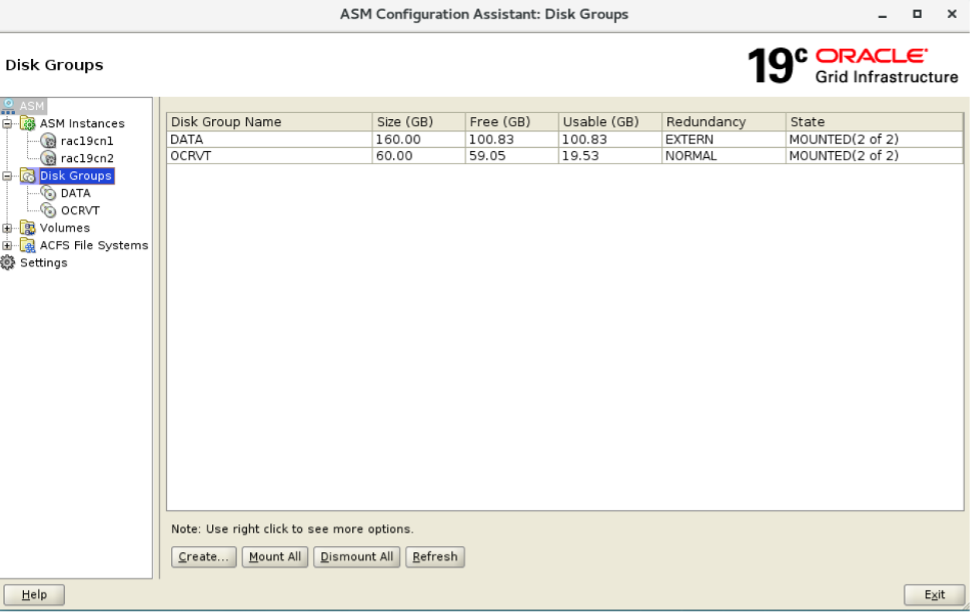The image size is (972, 613).
Task: Click MOUNTED(2 of 2) state for OCRVT
Action: [x=875, y=156]
